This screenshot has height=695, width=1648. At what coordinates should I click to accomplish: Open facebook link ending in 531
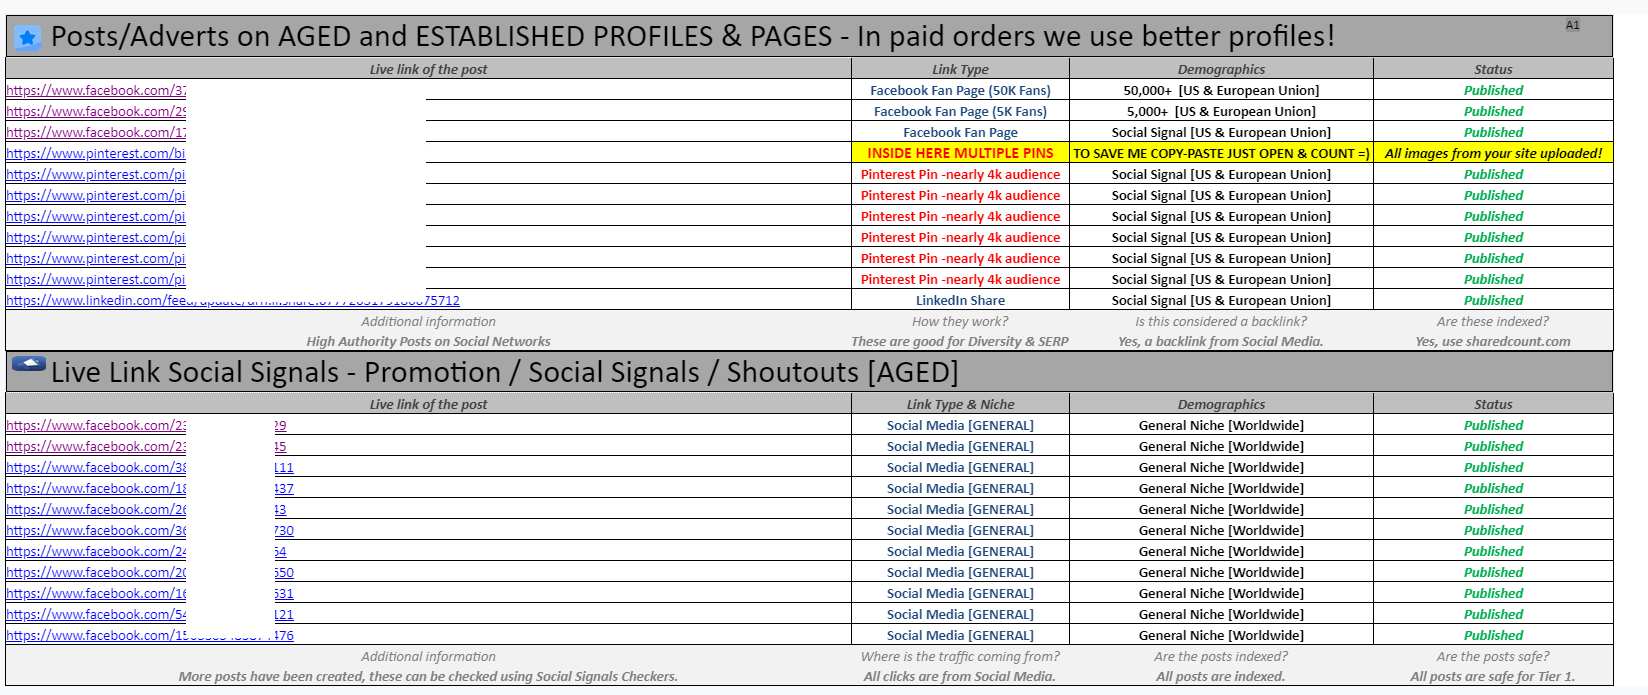pos(150,593)
